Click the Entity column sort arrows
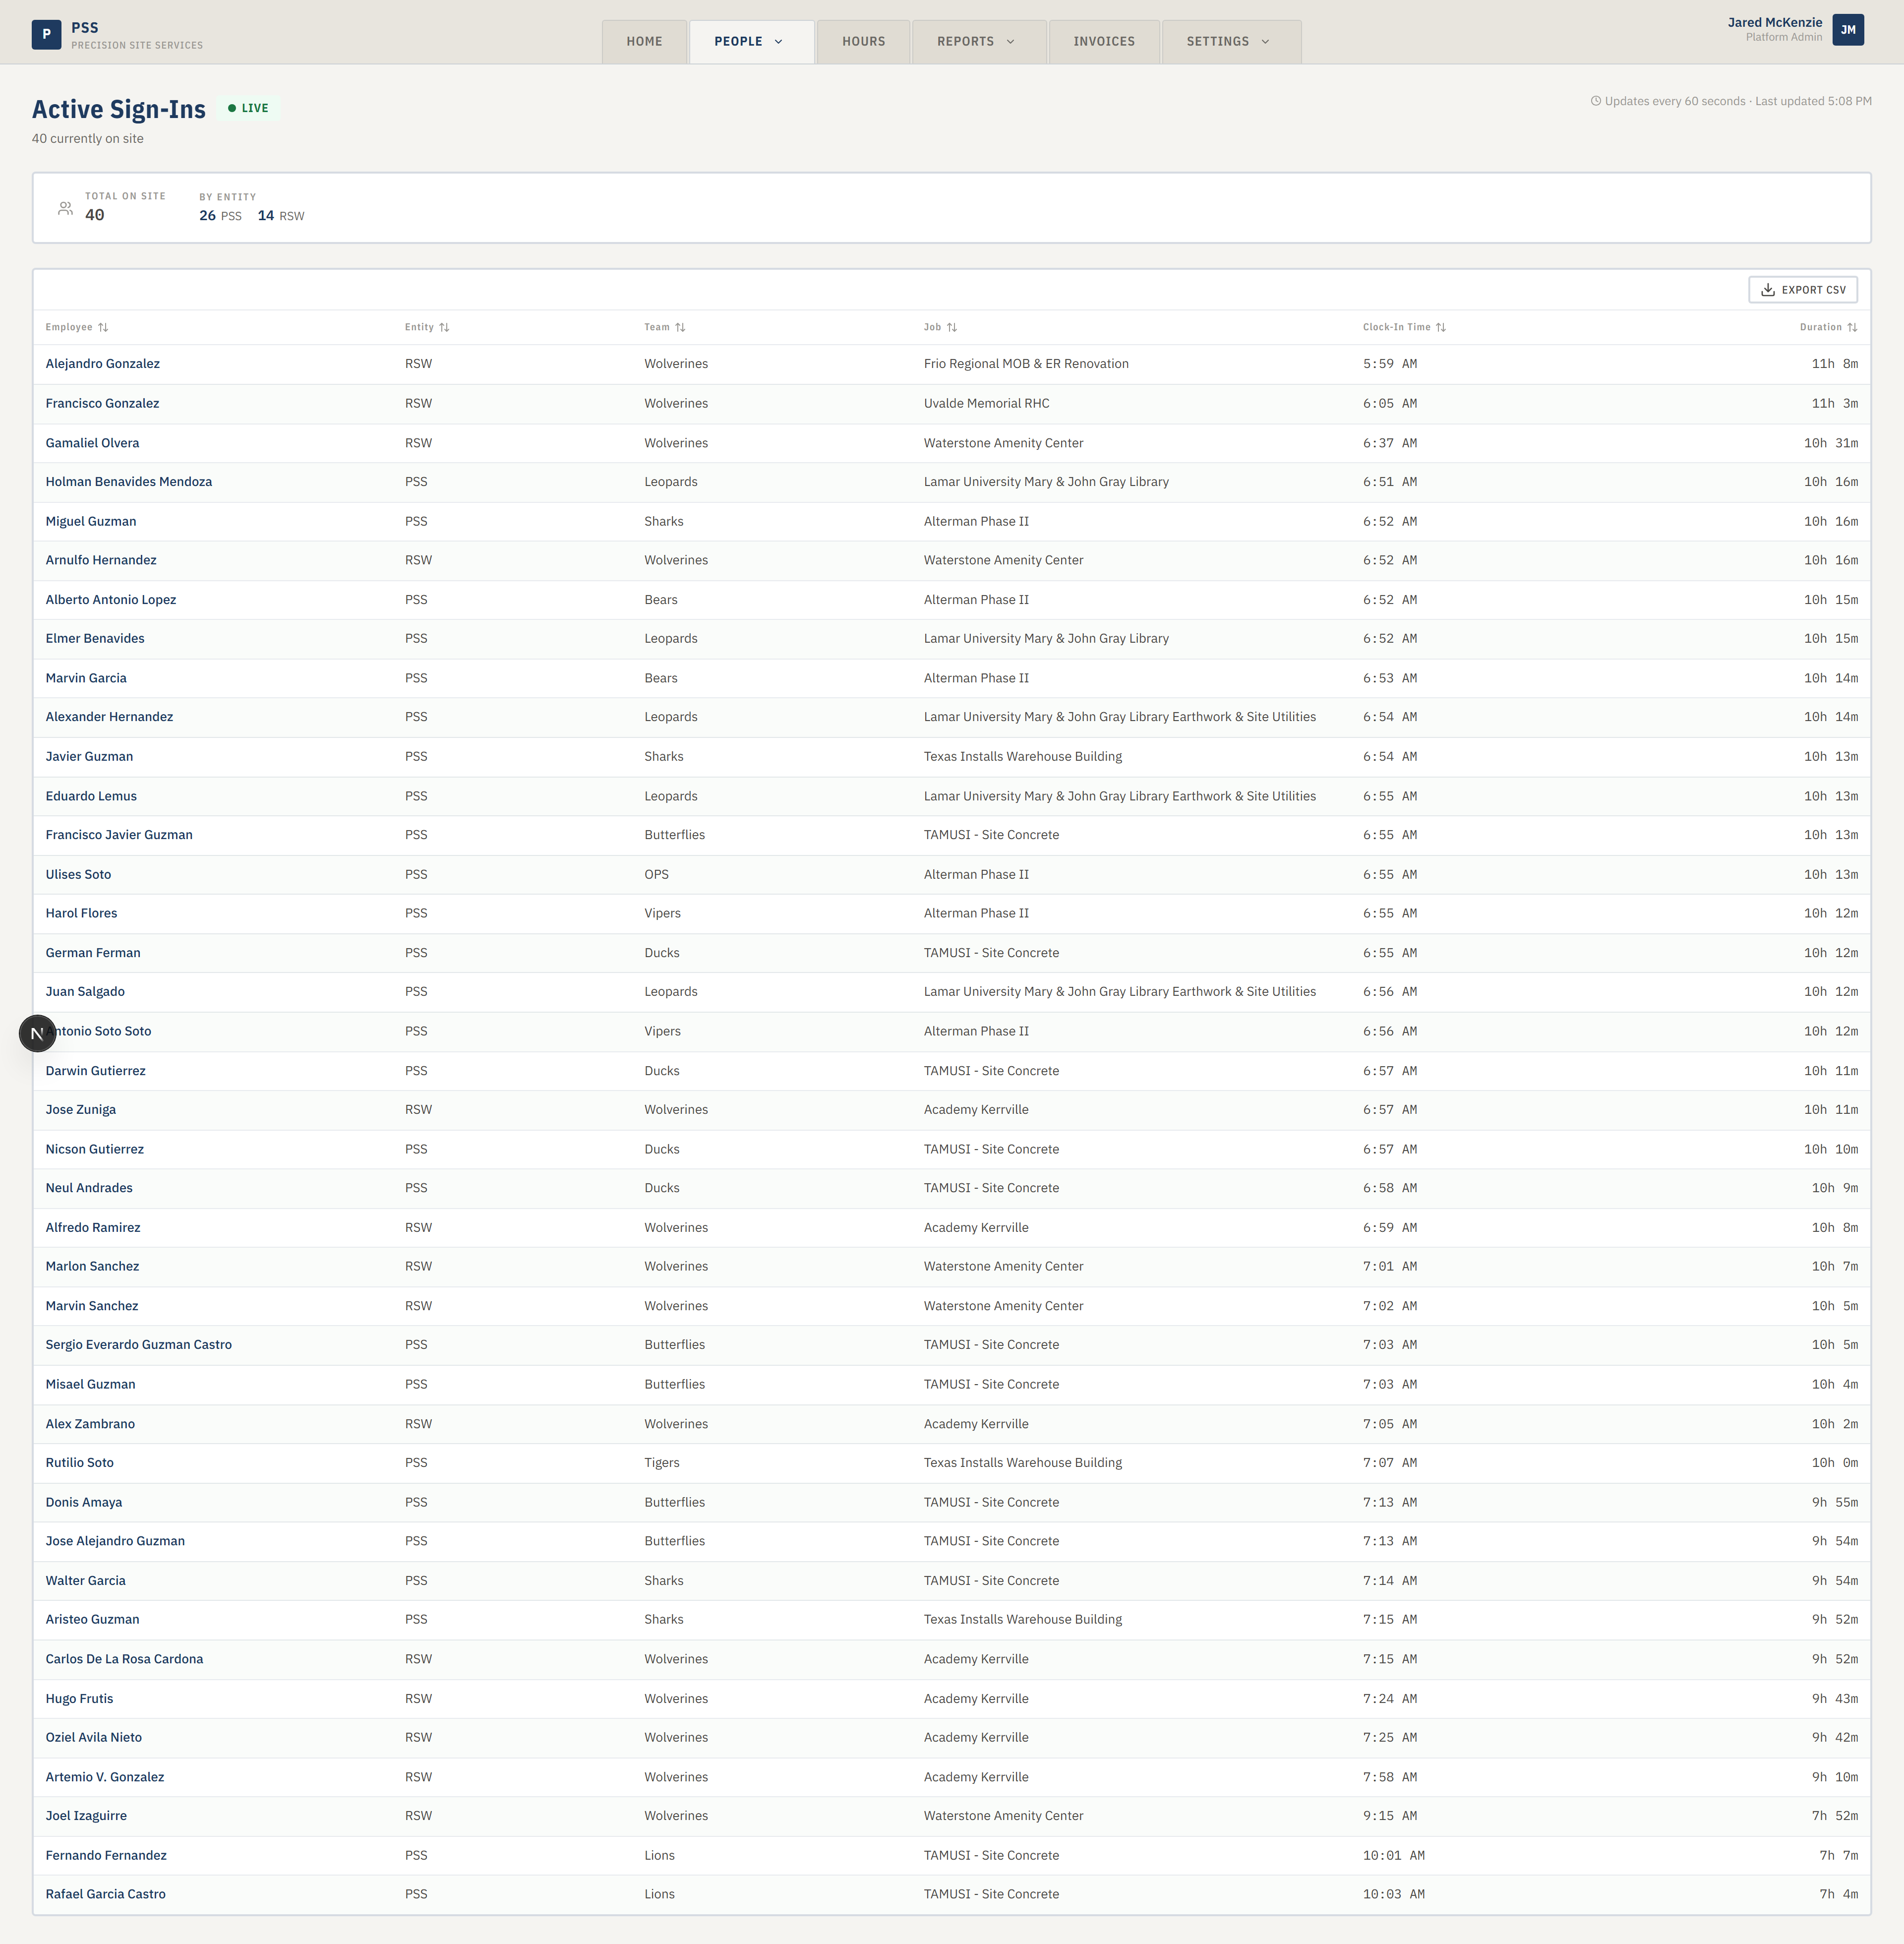Screen dimensions: 1904x1944 tap(444, 327)
